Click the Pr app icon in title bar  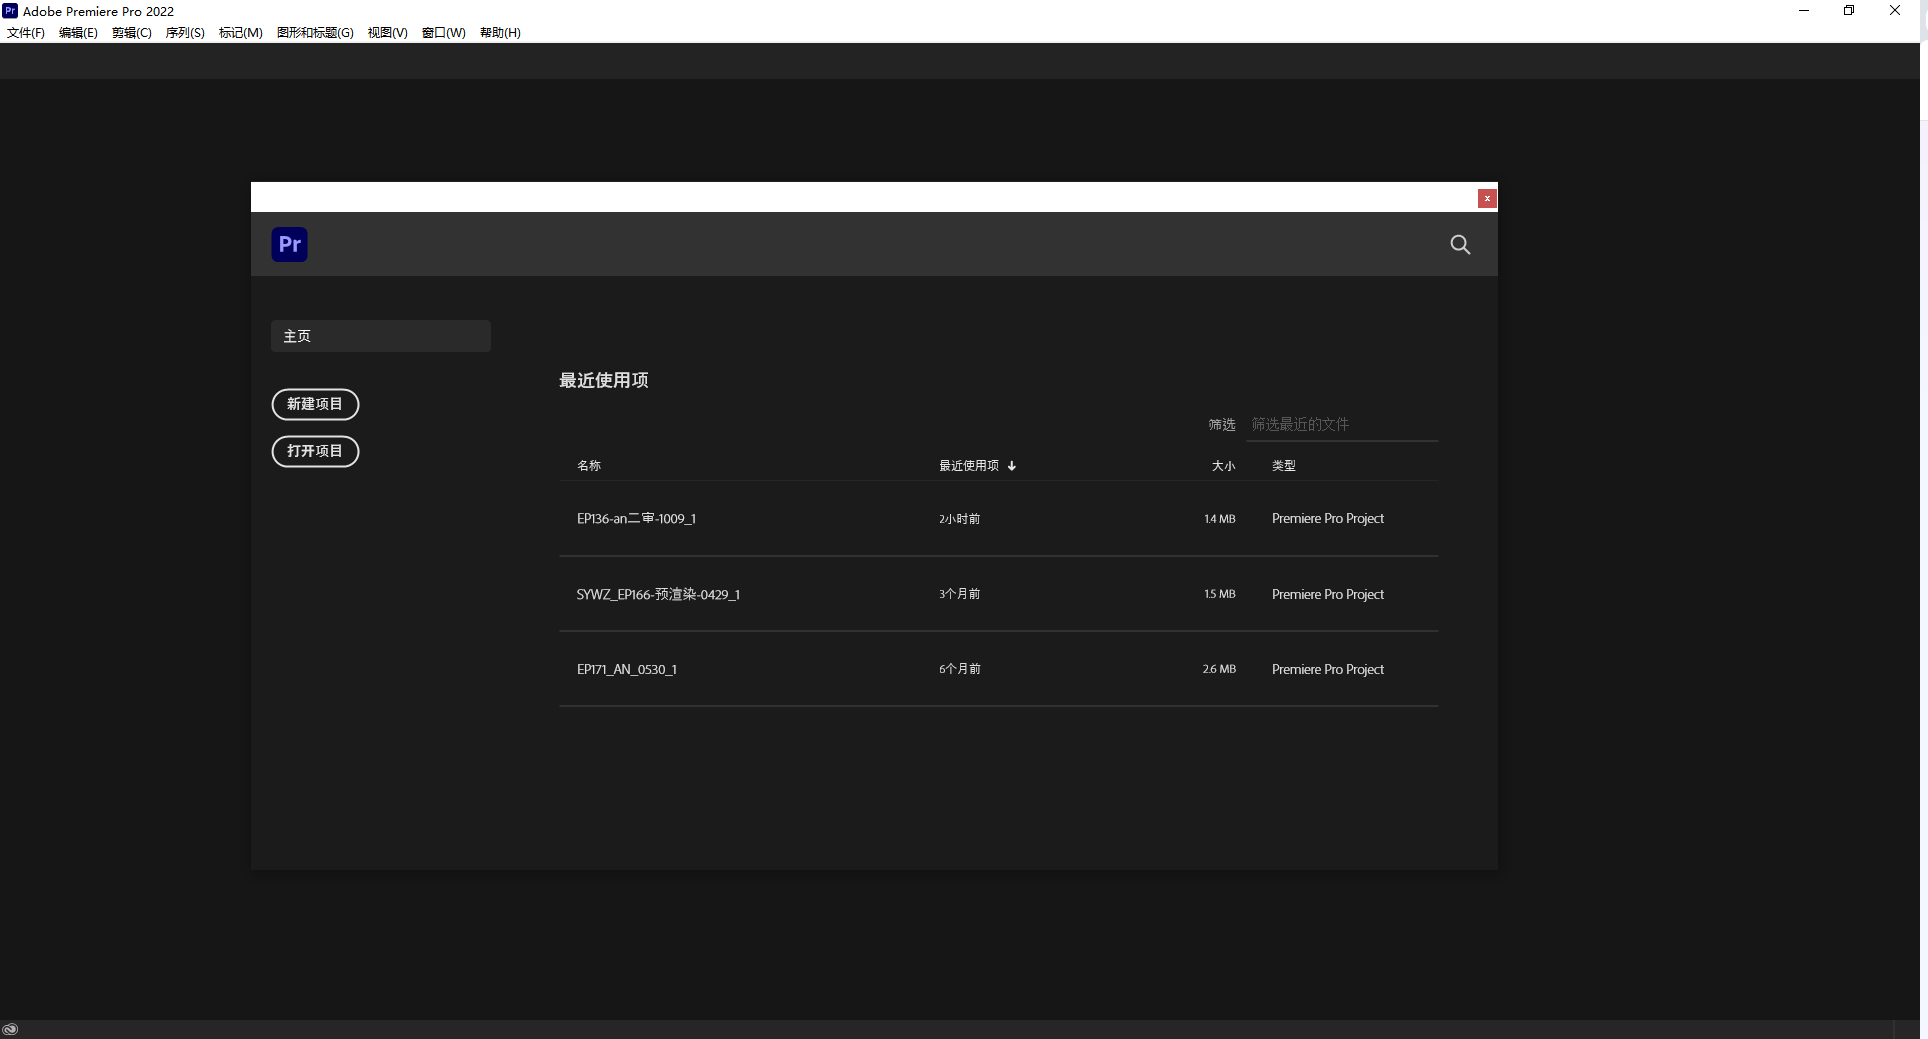tap(10, 11)
